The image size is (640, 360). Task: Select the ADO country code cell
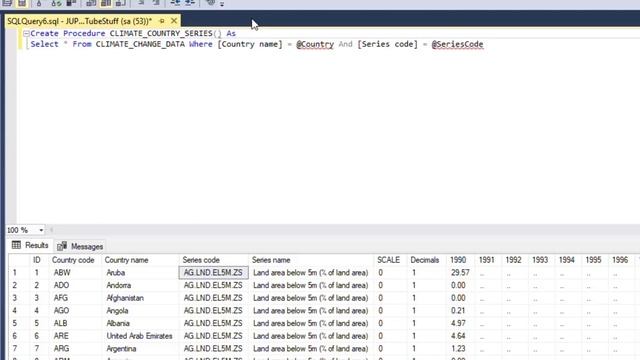pos(76,285)
